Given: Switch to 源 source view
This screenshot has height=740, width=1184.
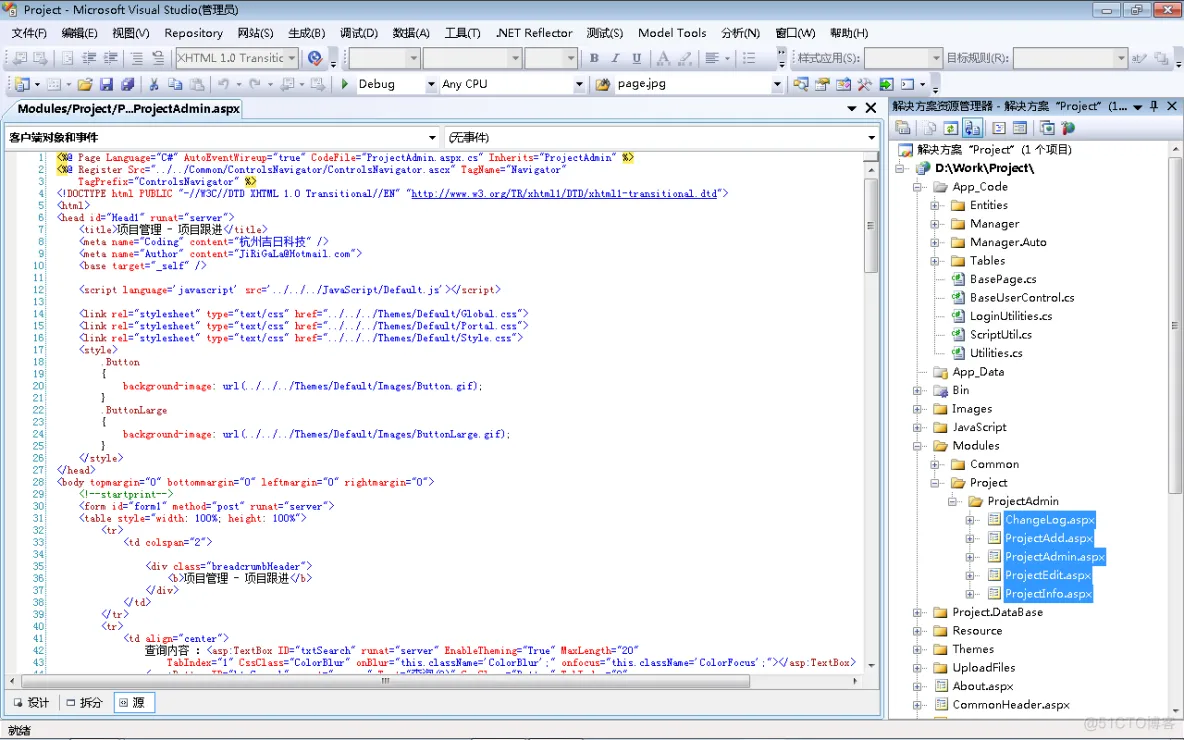Looking at the screenshot, I should [134, 703].
